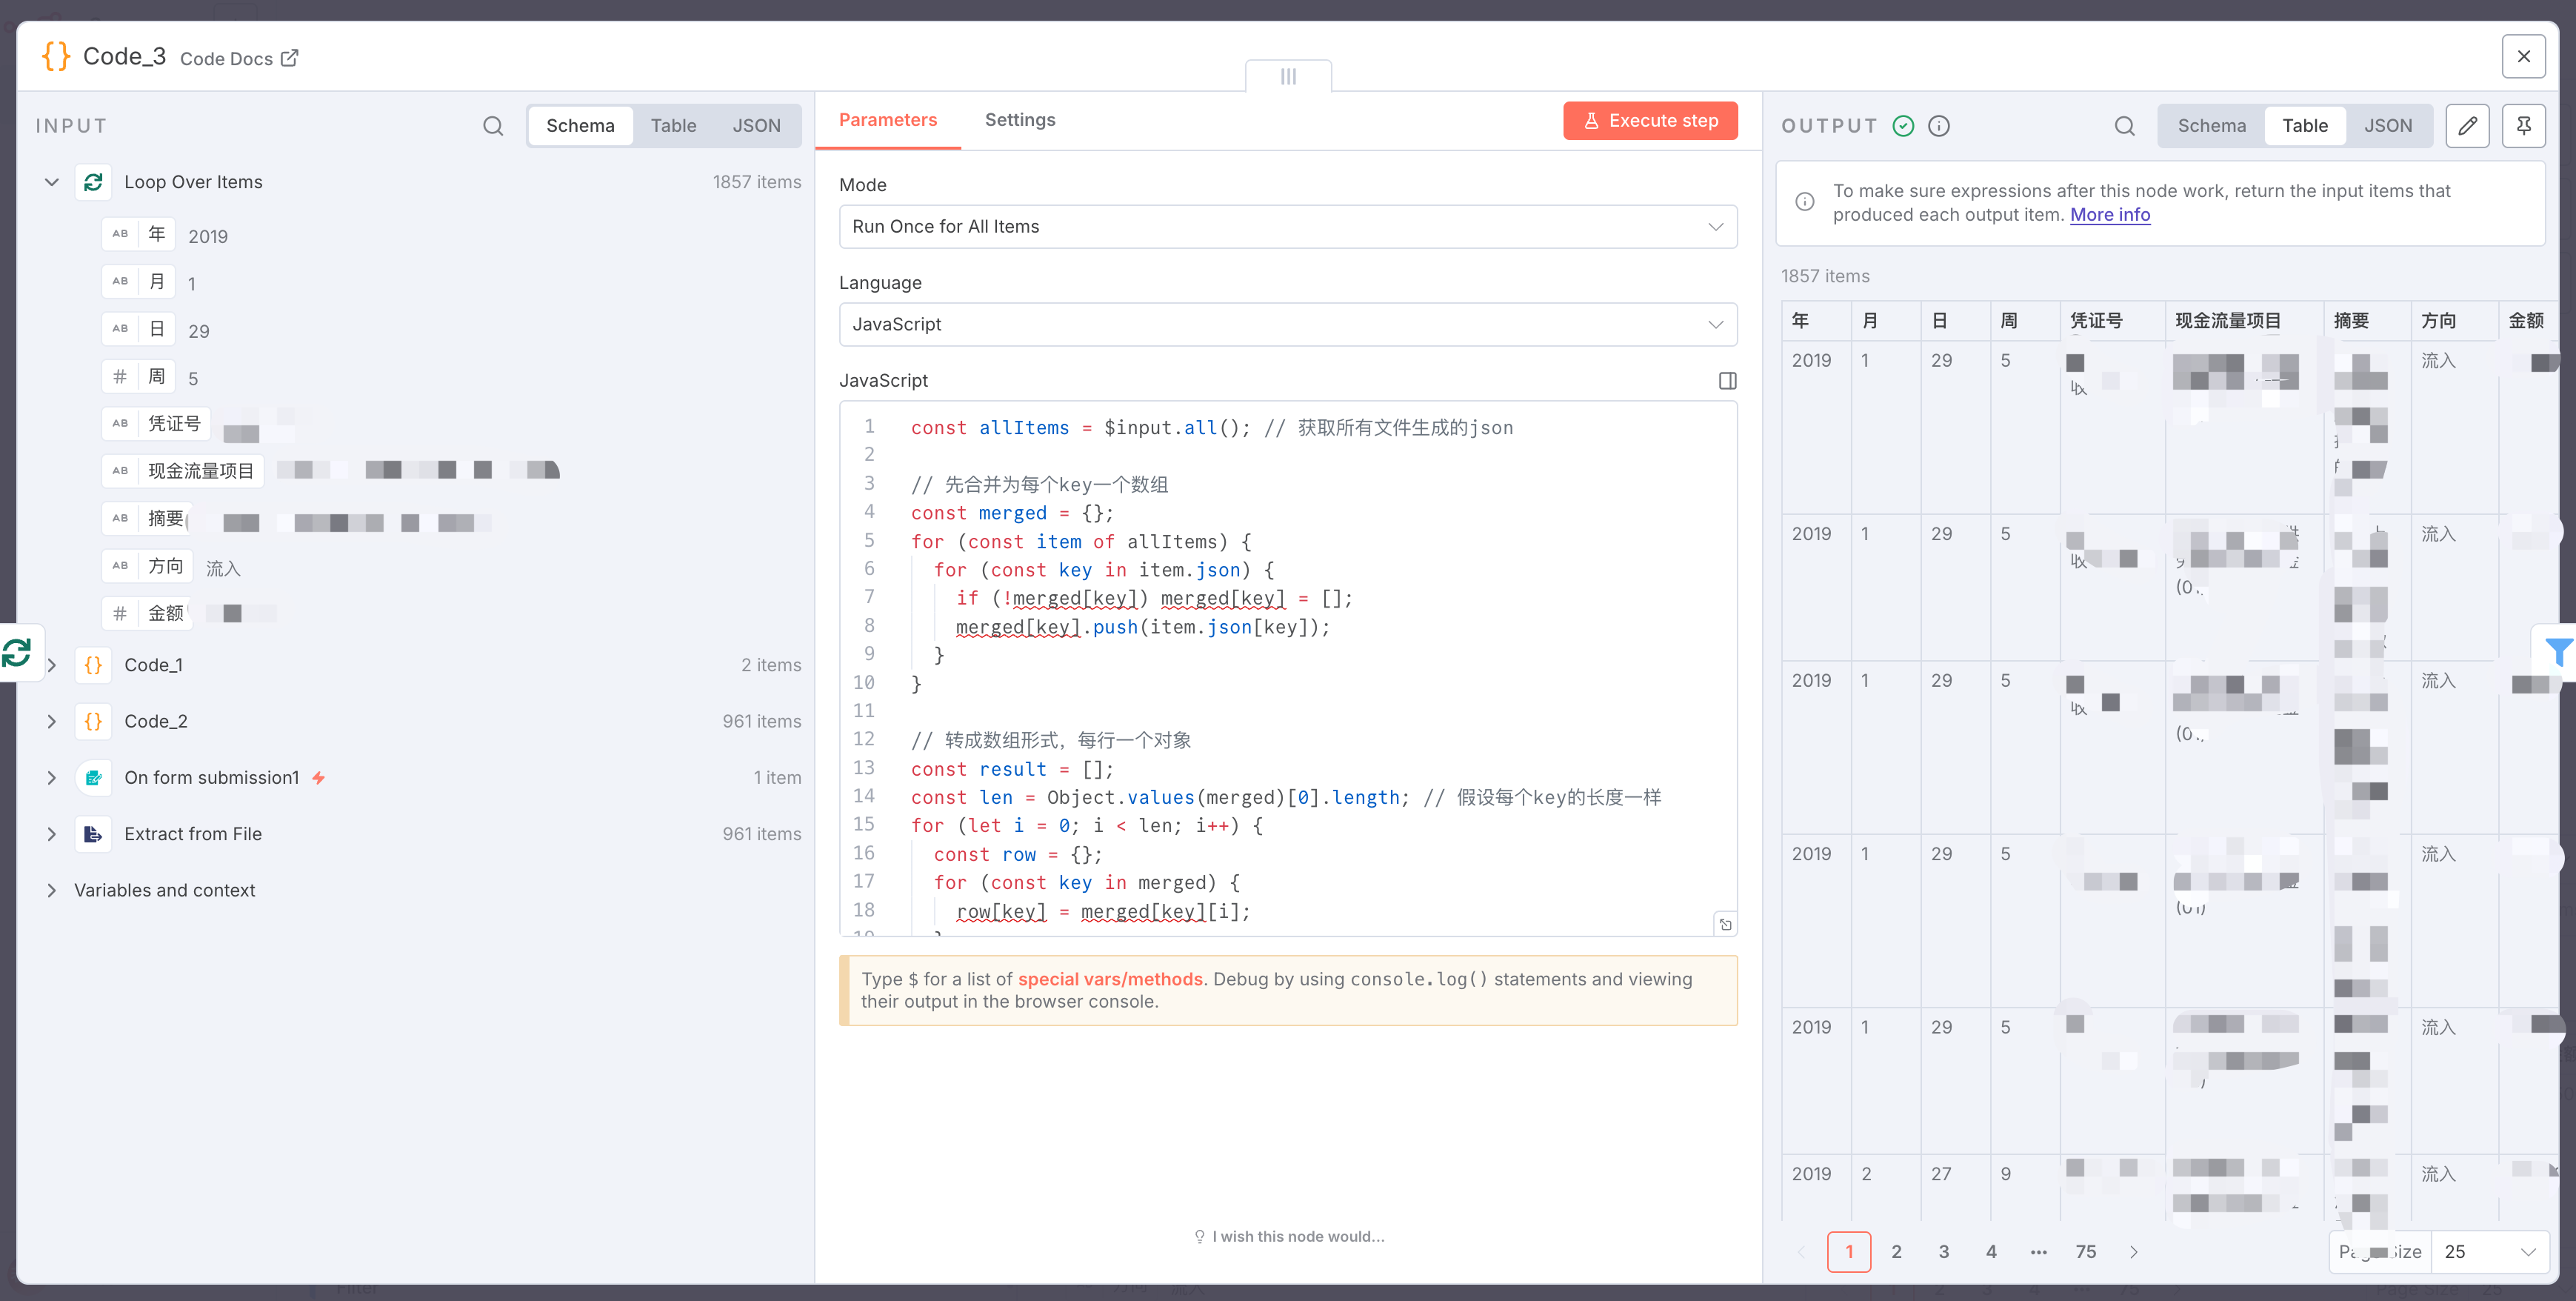The width and height of the screenshot is (2576, 1301).
Task: Open the Mode dropdown
Action: tap(1287, 227)
